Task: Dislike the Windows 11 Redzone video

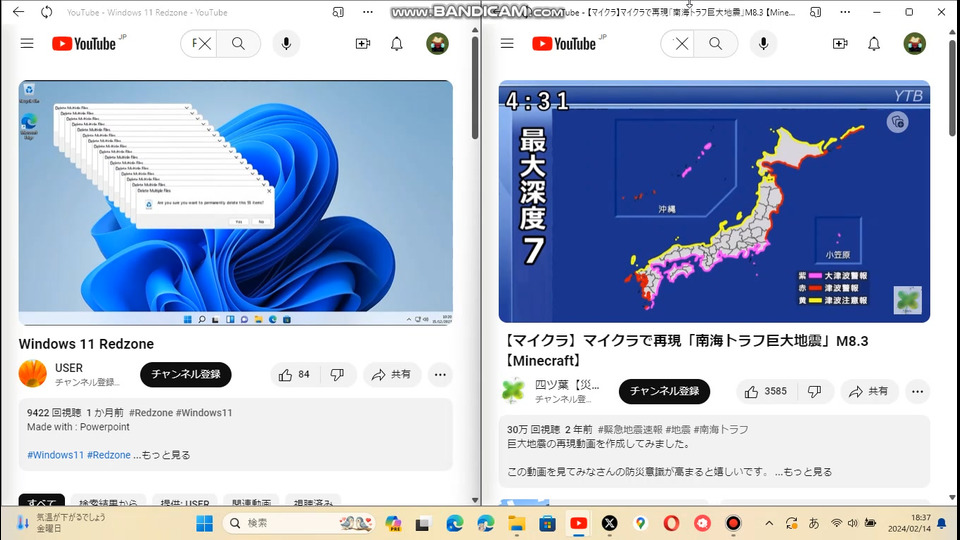Action: click(x=337, y=374)
